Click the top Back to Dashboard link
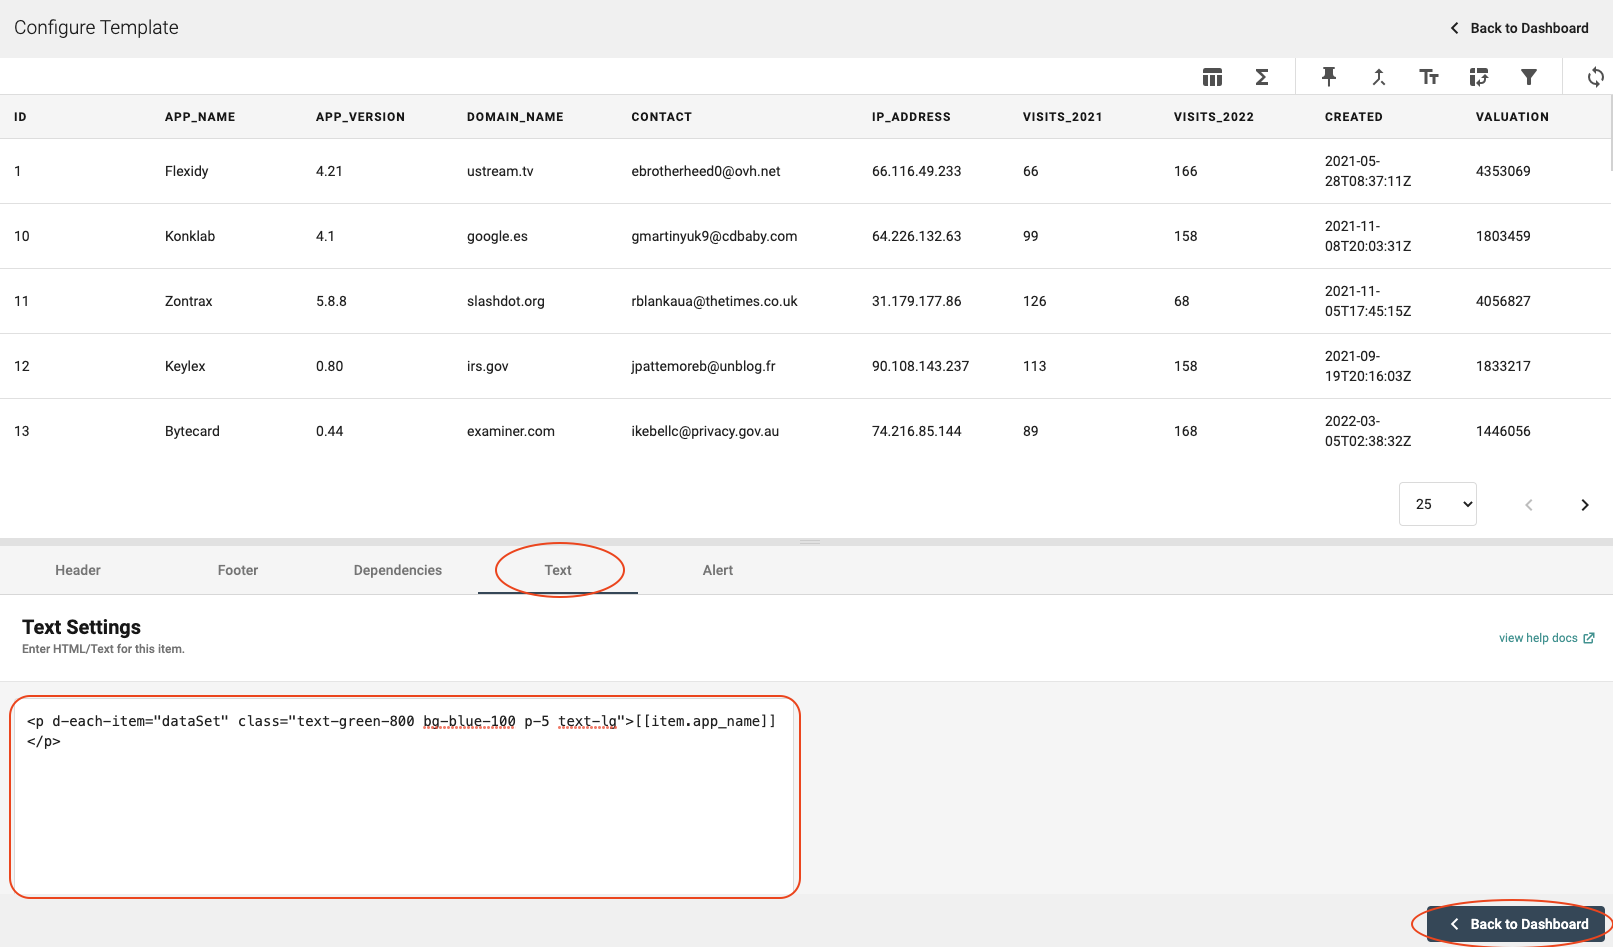The width and height of the screenshot is (1613, 947). point(1519,28)
